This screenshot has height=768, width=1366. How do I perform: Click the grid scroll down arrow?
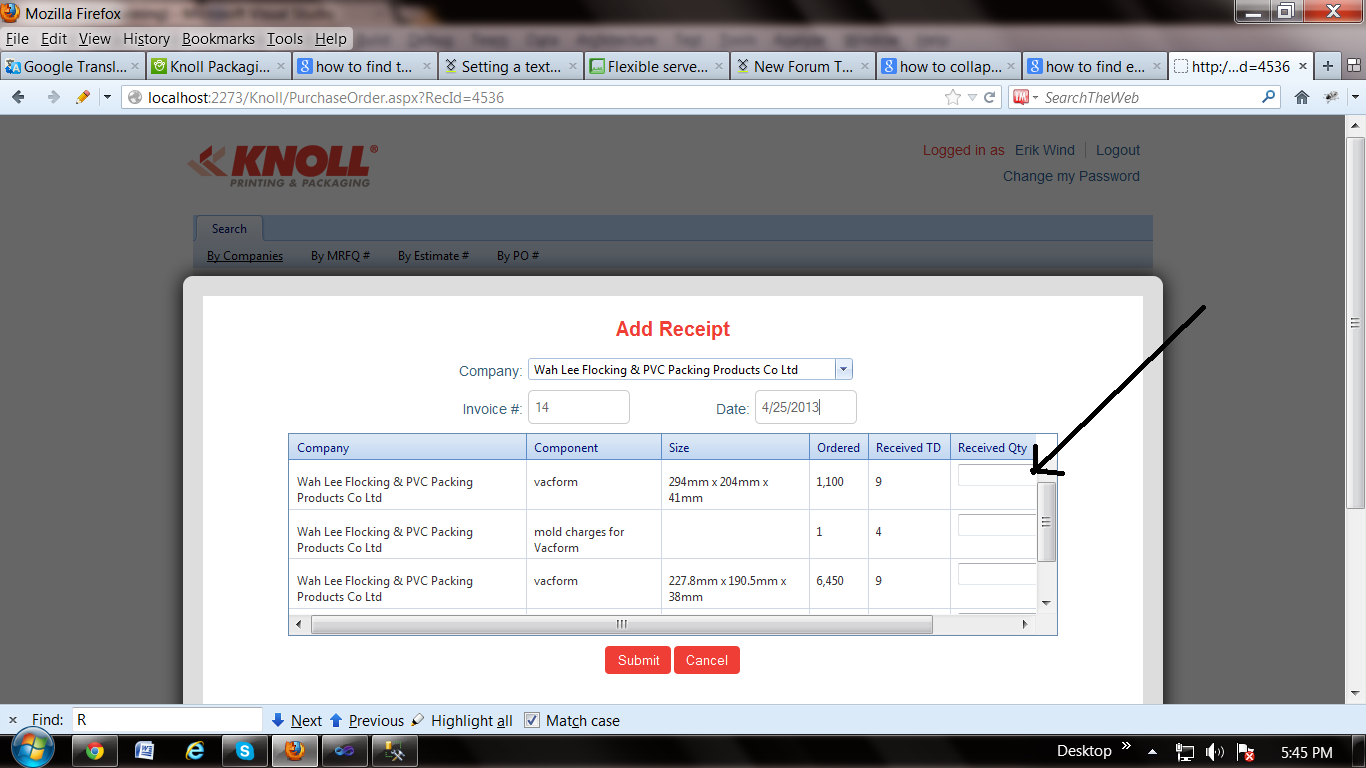1047,603
